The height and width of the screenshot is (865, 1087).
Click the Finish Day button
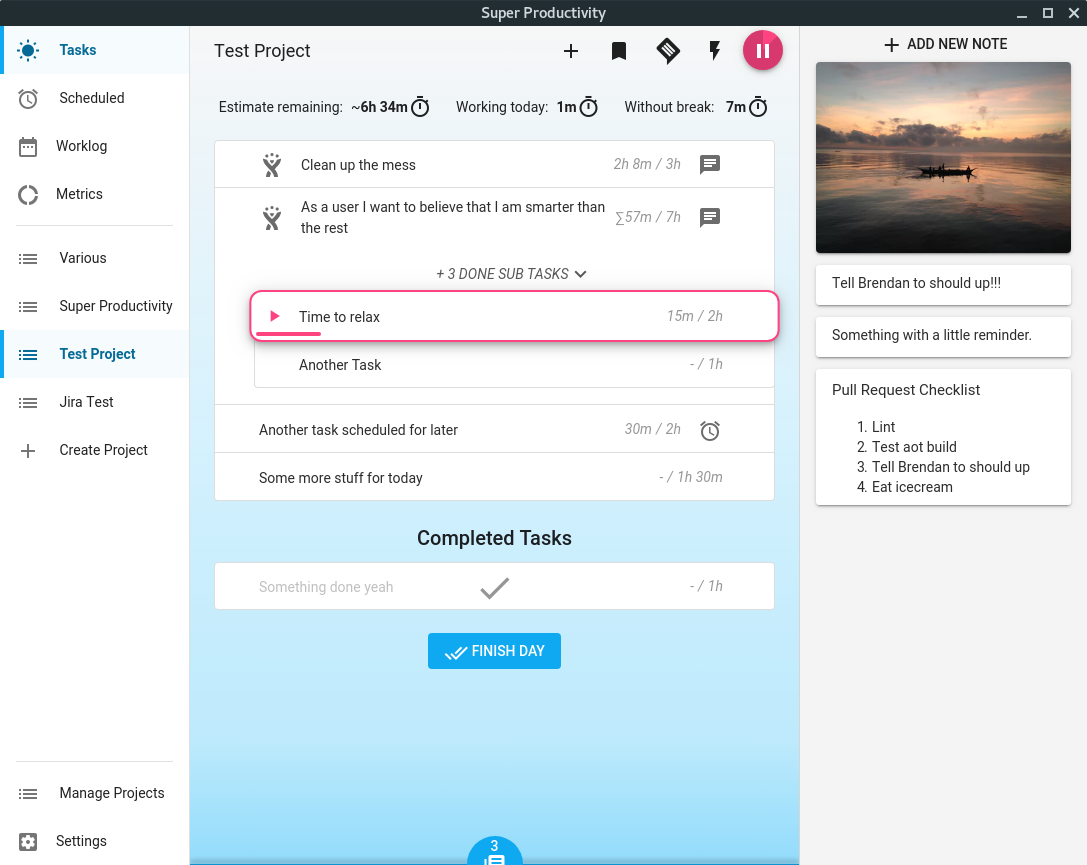coord(494,651)
